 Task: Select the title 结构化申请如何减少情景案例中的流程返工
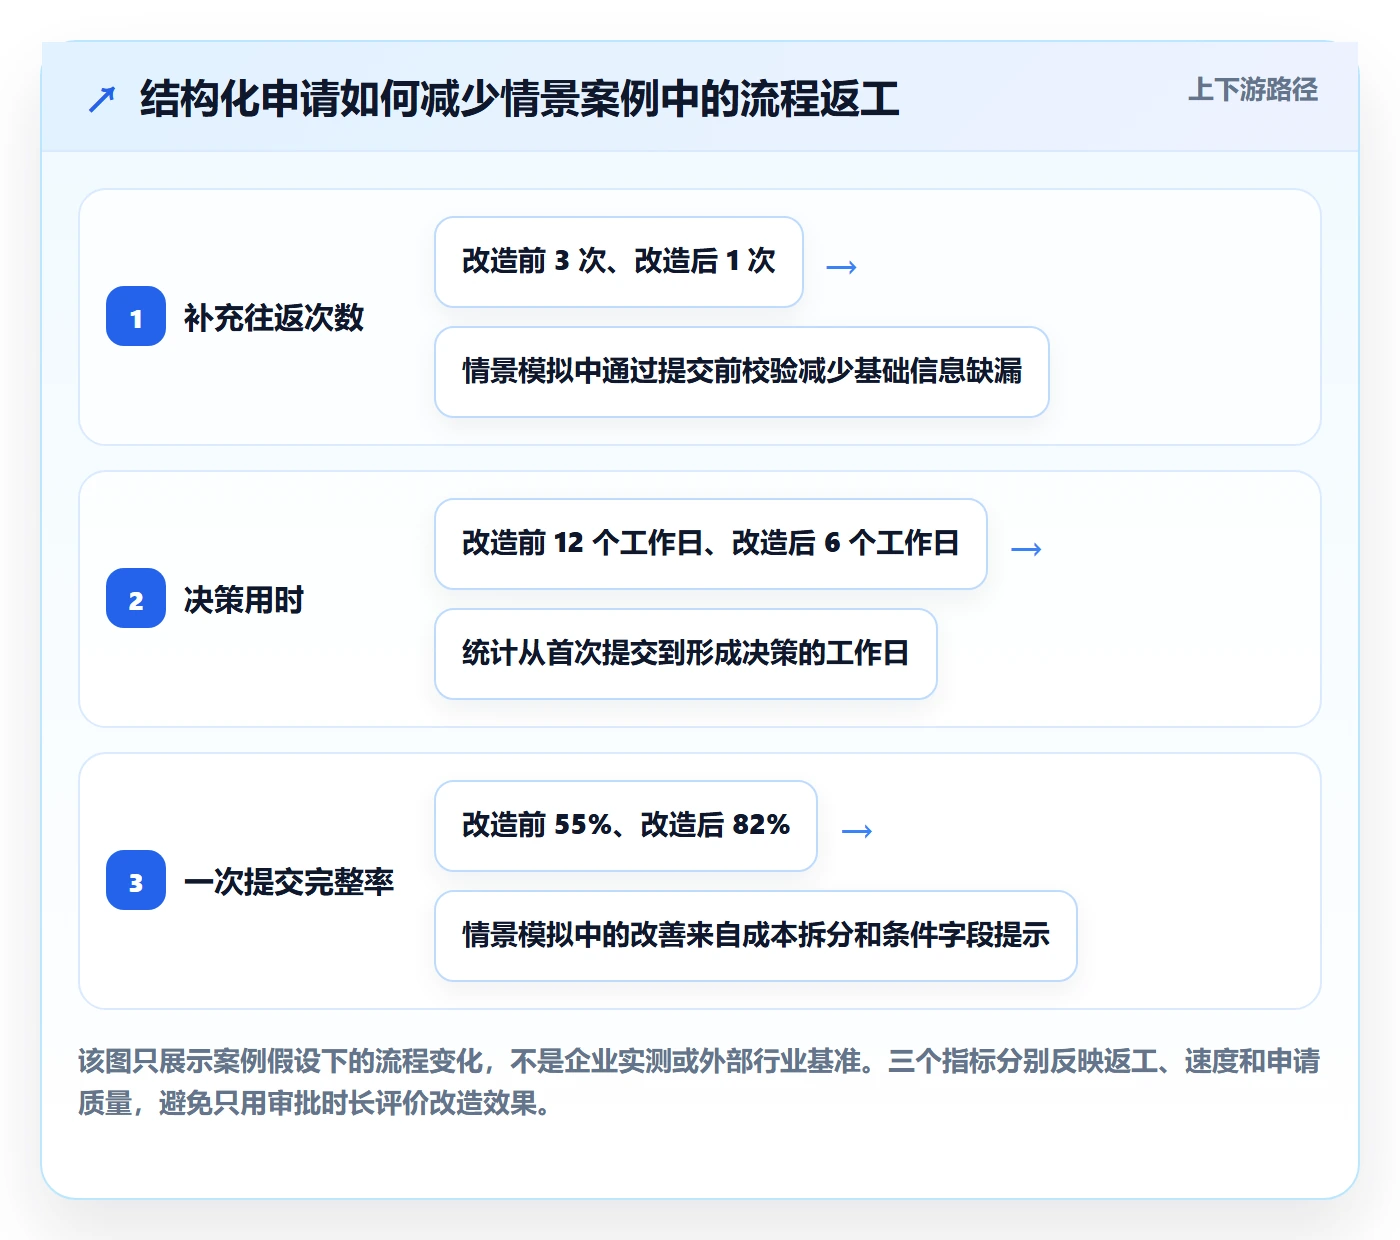pos(520,99)
